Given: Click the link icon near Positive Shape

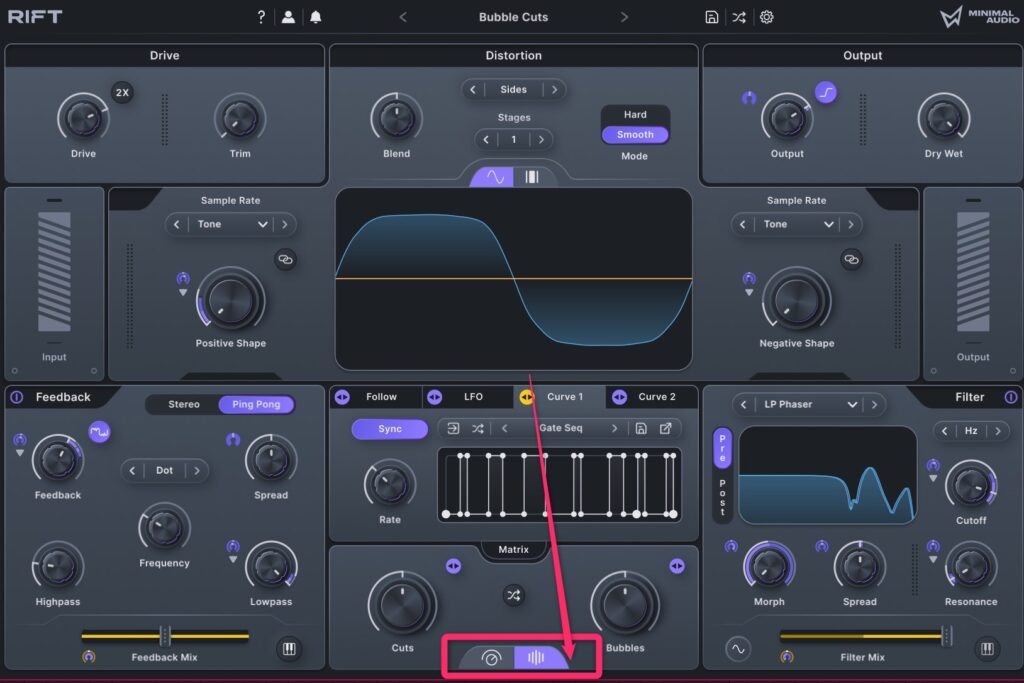Looking at the screenshot, I should [x=285, y=260].
